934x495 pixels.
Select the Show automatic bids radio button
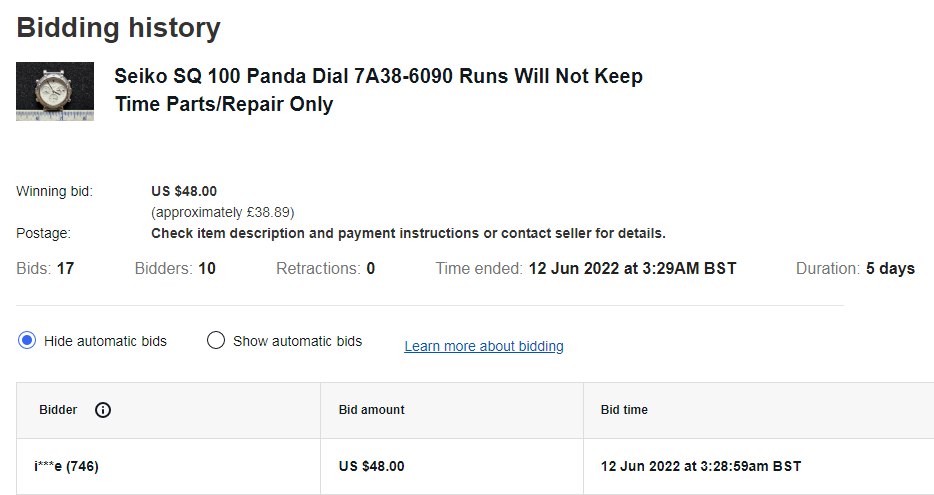pos(216,341)
